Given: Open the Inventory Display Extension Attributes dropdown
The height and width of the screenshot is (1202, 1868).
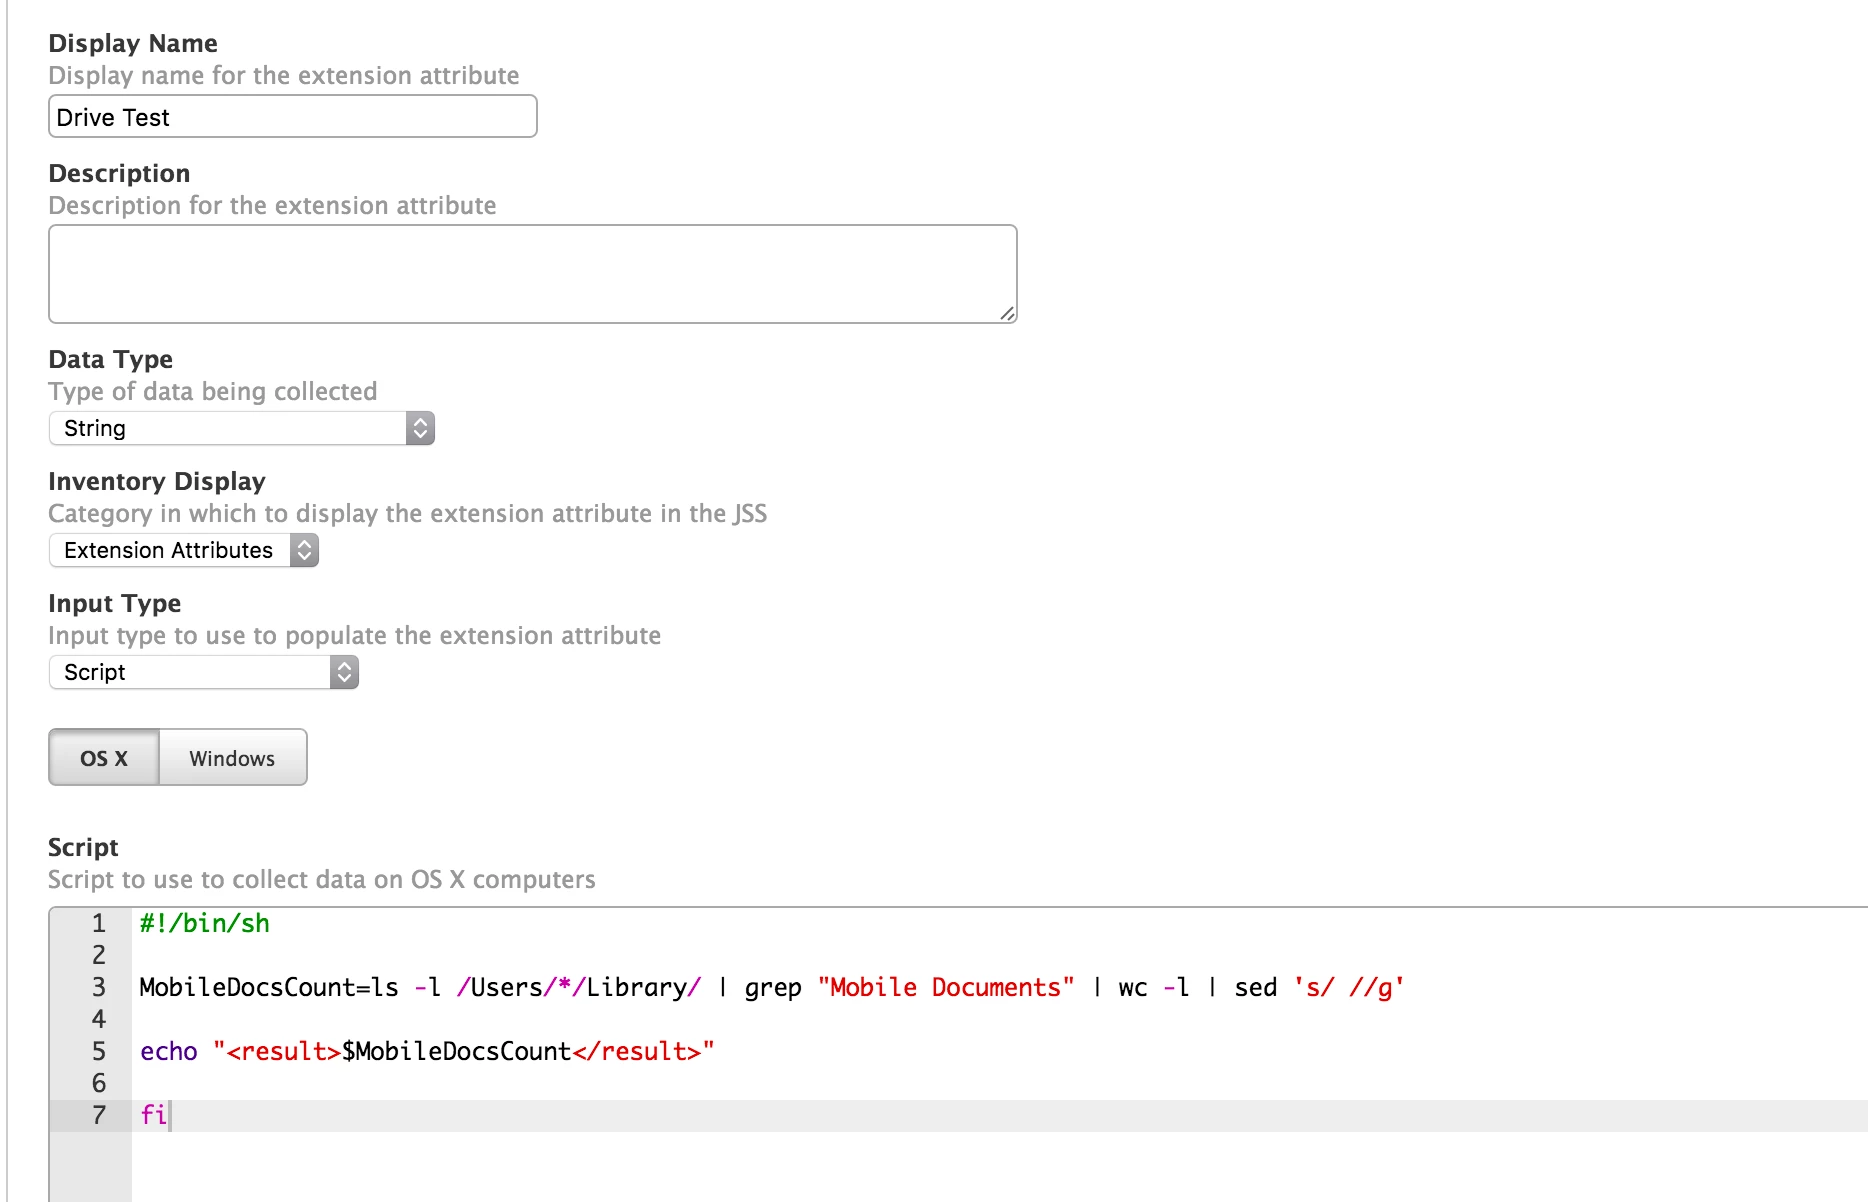Looking at the screenshot, I should tap(183, 550).
